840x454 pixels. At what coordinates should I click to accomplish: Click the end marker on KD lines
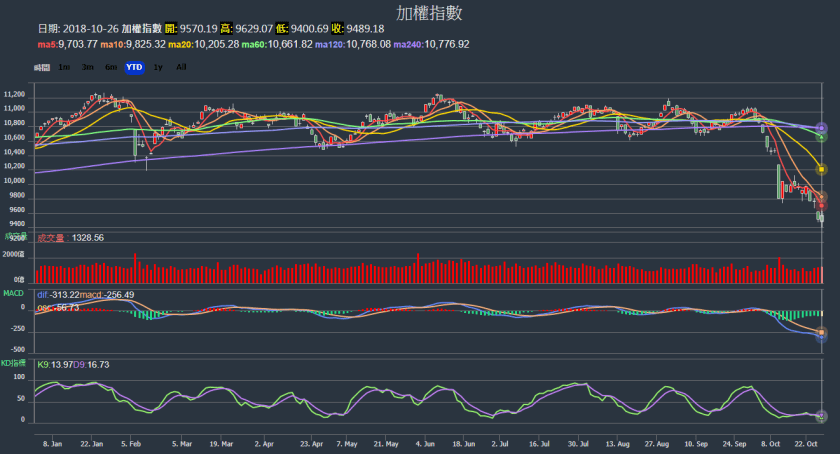tap(822, 415)
